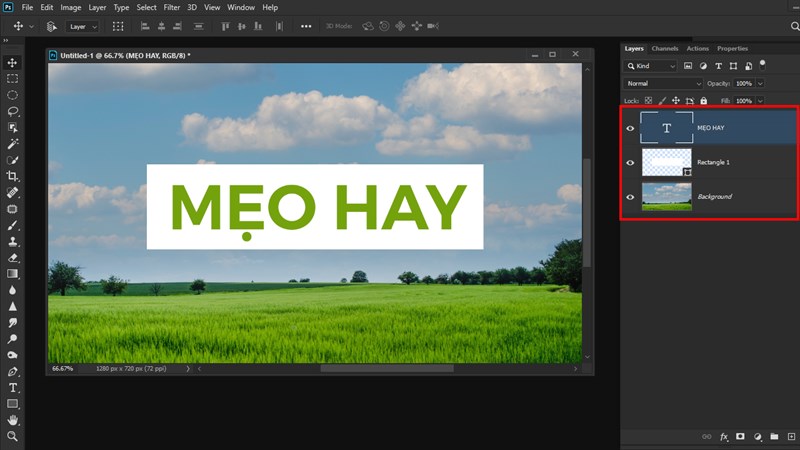
Task: Select the Rectangle shape tool
Action: [x=12, y=404]
